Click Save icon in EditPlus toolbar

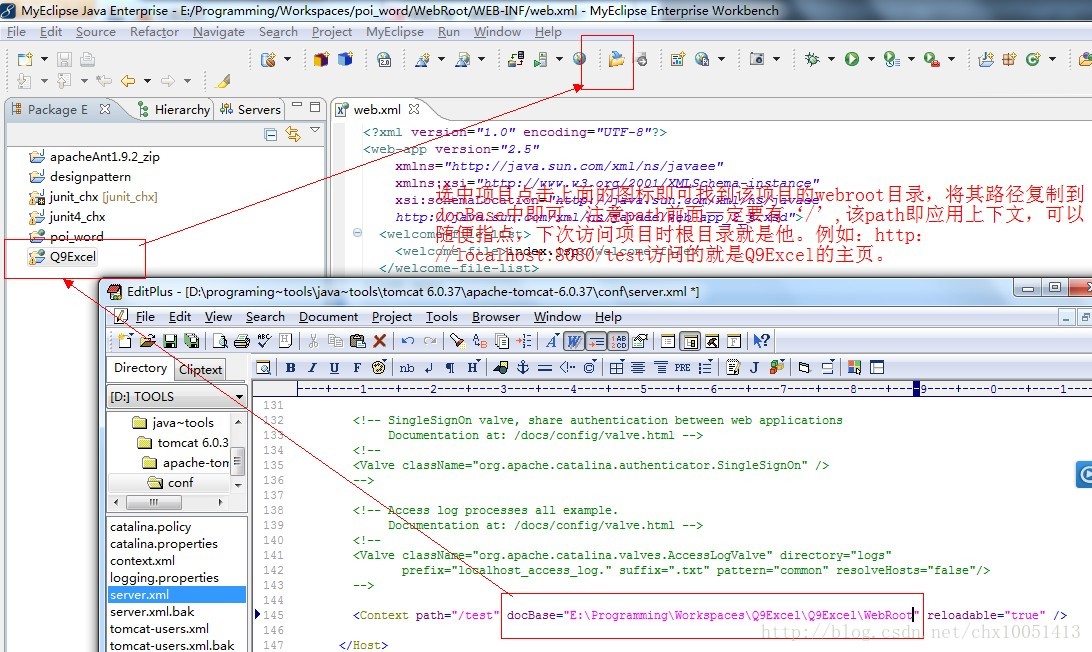(x=169, y=341)
